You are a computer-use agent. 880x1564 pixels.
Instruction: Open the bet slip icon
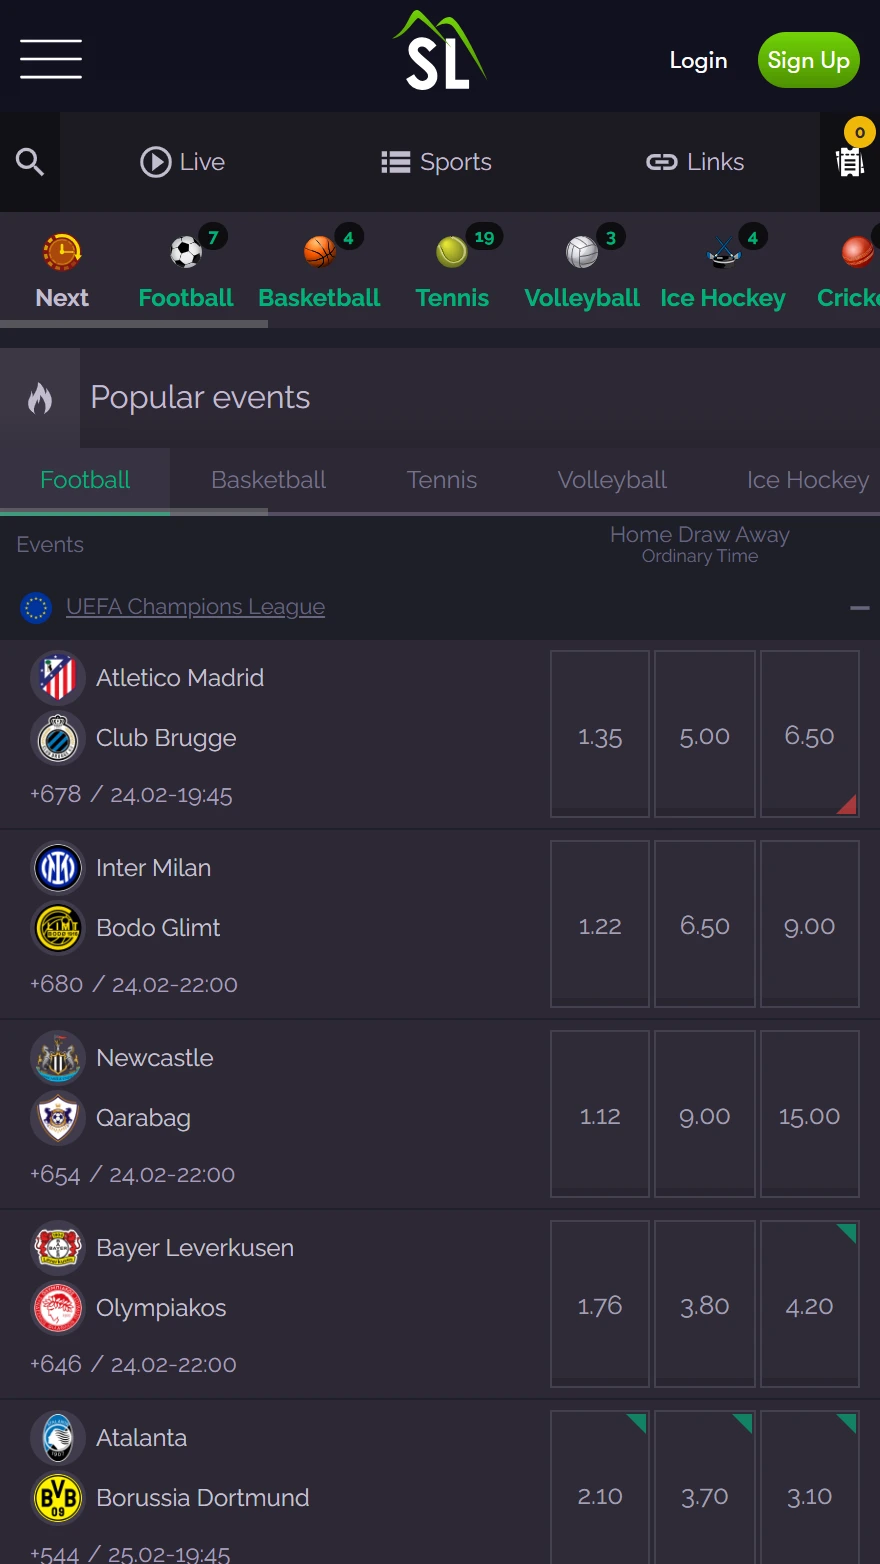(x=849, y=163)
